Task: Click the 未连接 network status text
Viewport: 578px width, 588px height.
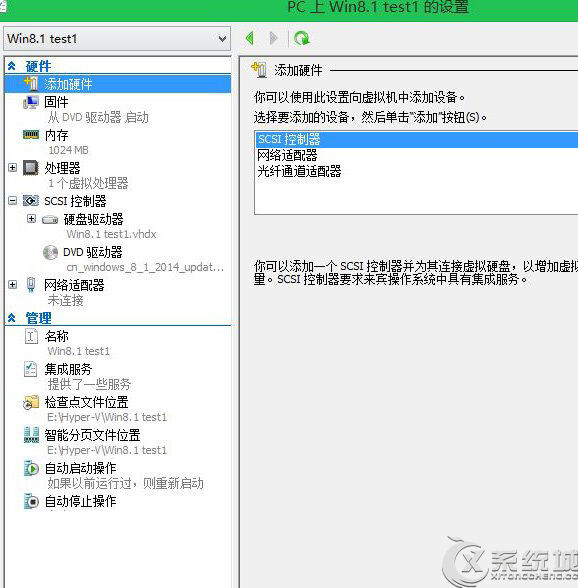Action: click(x=66, y=300)
